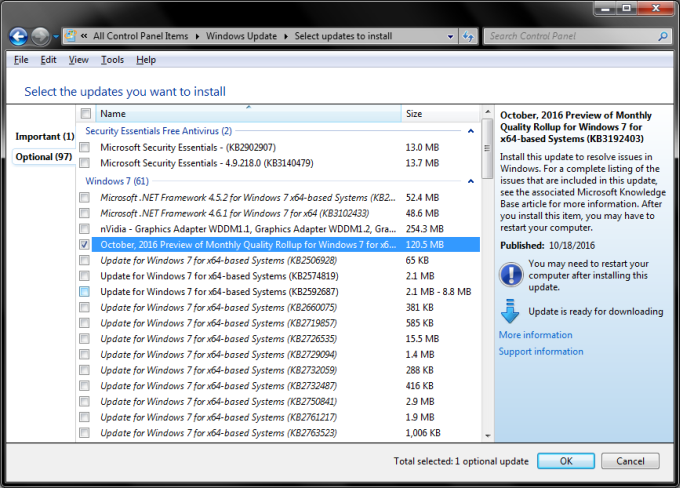Click the Forward navigation arrow button
The image size is (680, 488).
click(42, 37)
